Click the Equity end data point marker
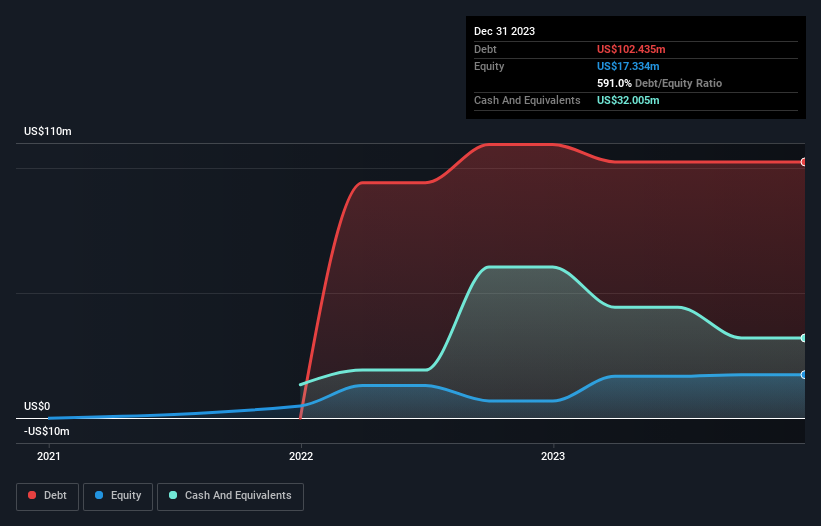Viewport: 821px width, 526px height. tap(803, 375)
